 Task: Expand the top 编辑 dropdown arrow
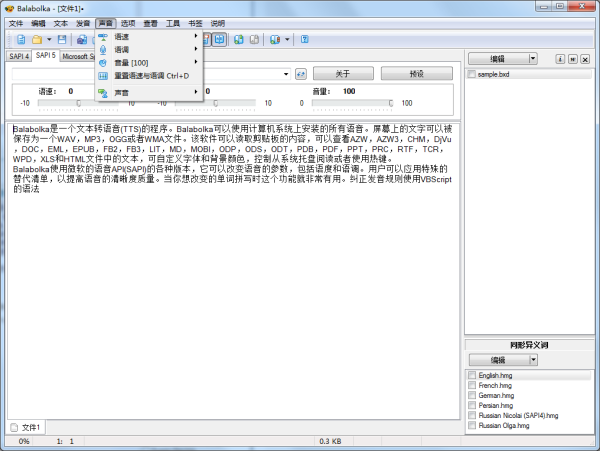click(x=534, y=59)
